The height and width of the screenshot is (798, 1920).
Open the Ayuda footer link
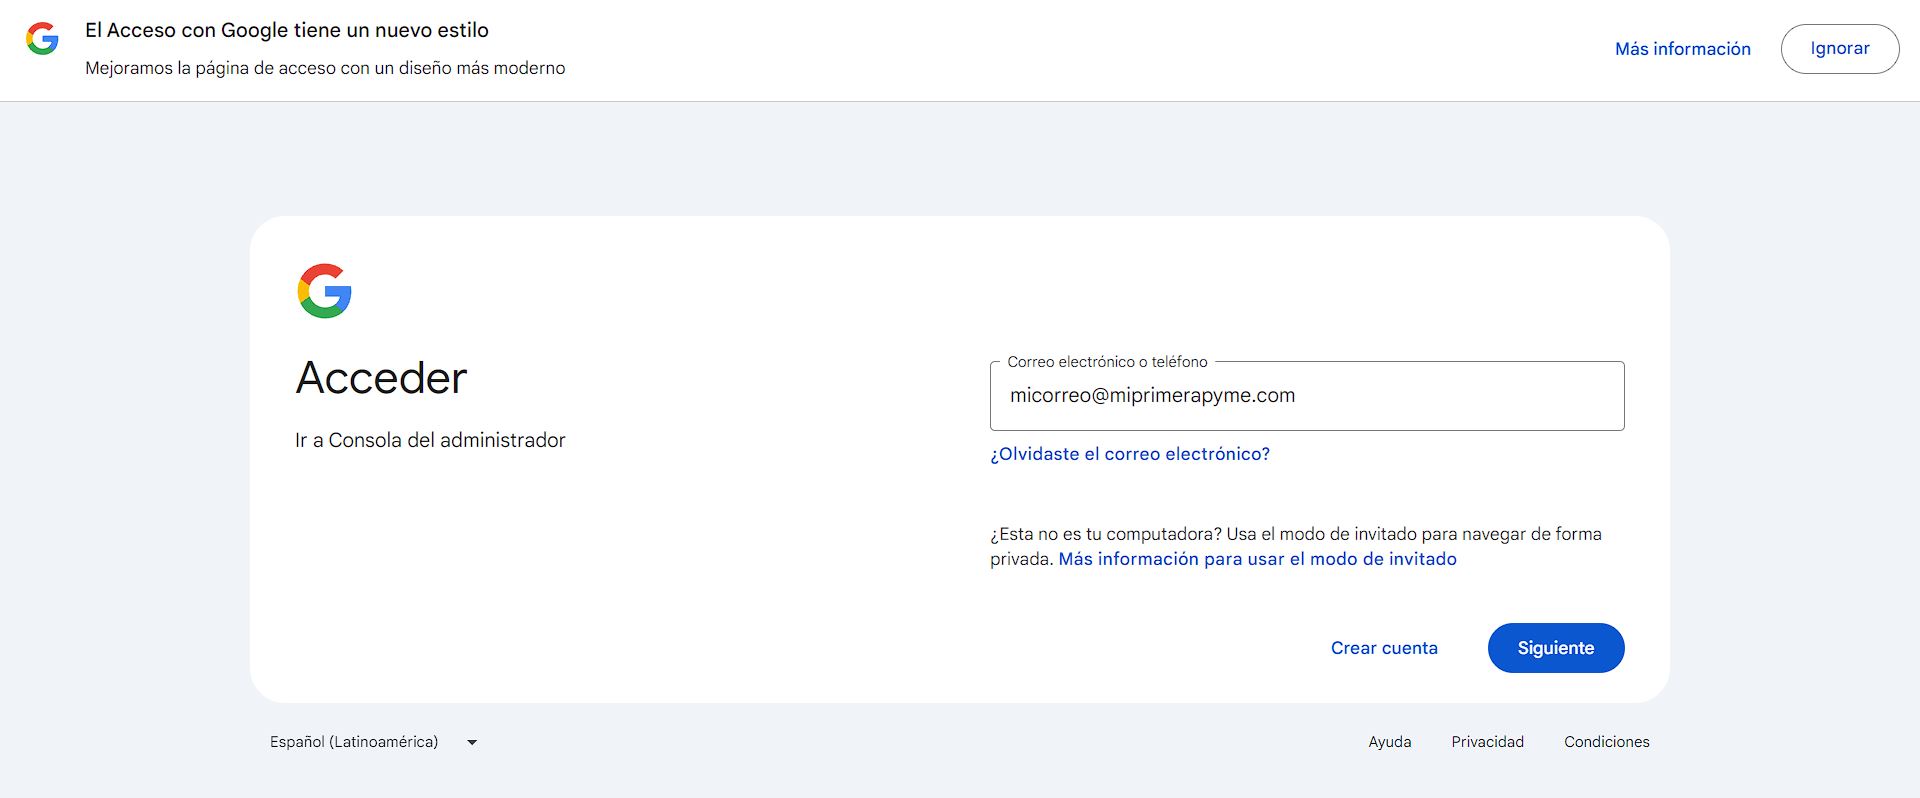(1389, 742)
